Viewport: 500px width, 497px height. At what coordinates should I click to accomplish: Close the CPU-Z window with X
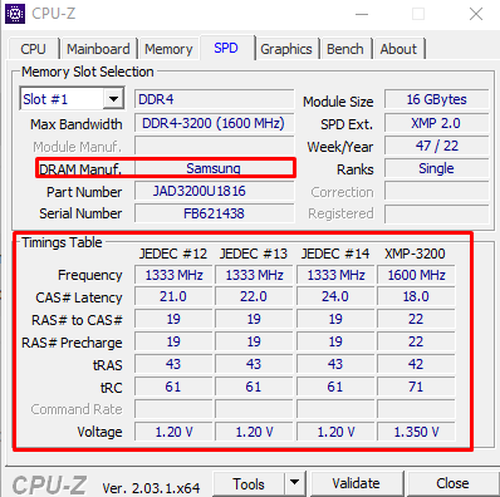(x=476, y=14)
